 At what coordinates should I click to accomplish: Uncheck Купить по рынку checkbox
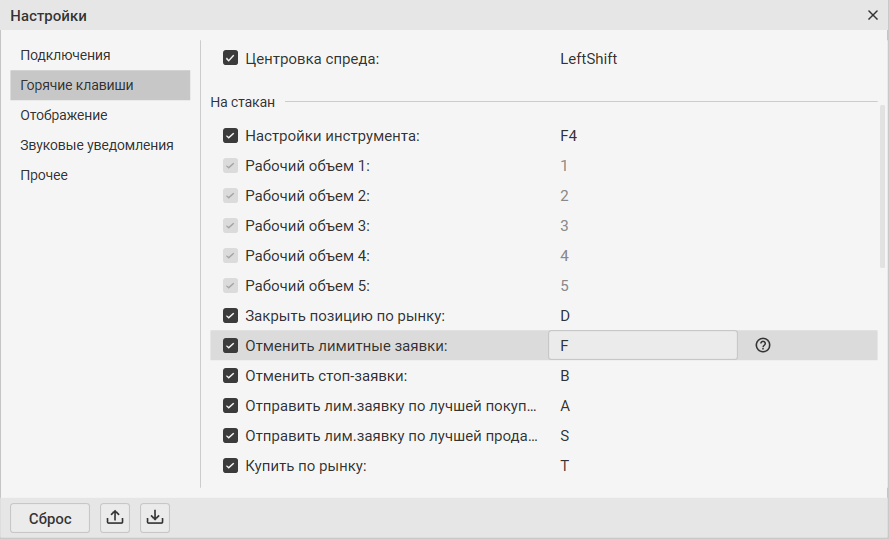tap(230, 465)
